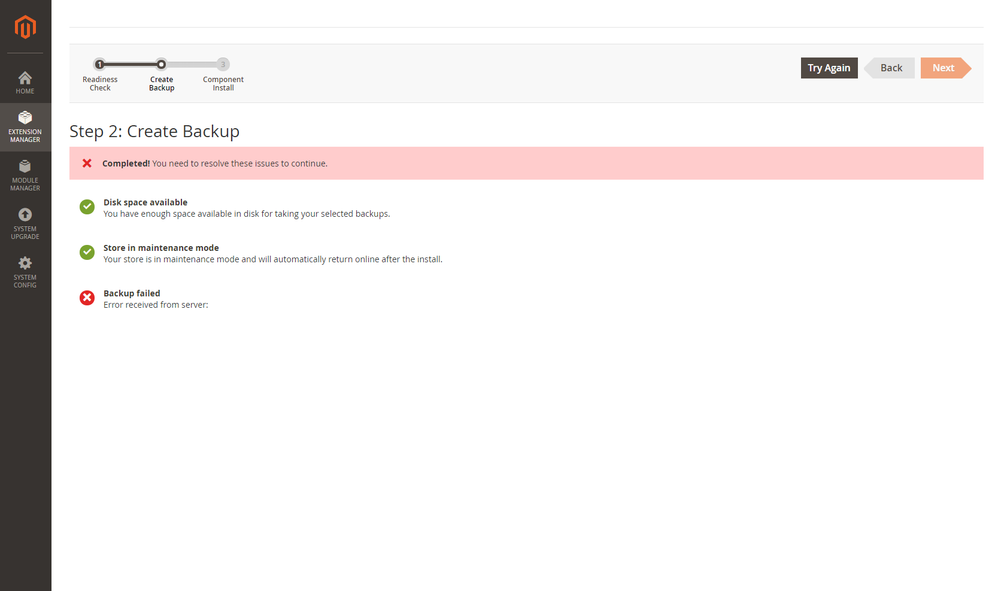Image resolution: width=998 pixels, height=591 pixels.
Task: Click 'Step 2: Create Backup' title
Action: [x=155, y=131]
